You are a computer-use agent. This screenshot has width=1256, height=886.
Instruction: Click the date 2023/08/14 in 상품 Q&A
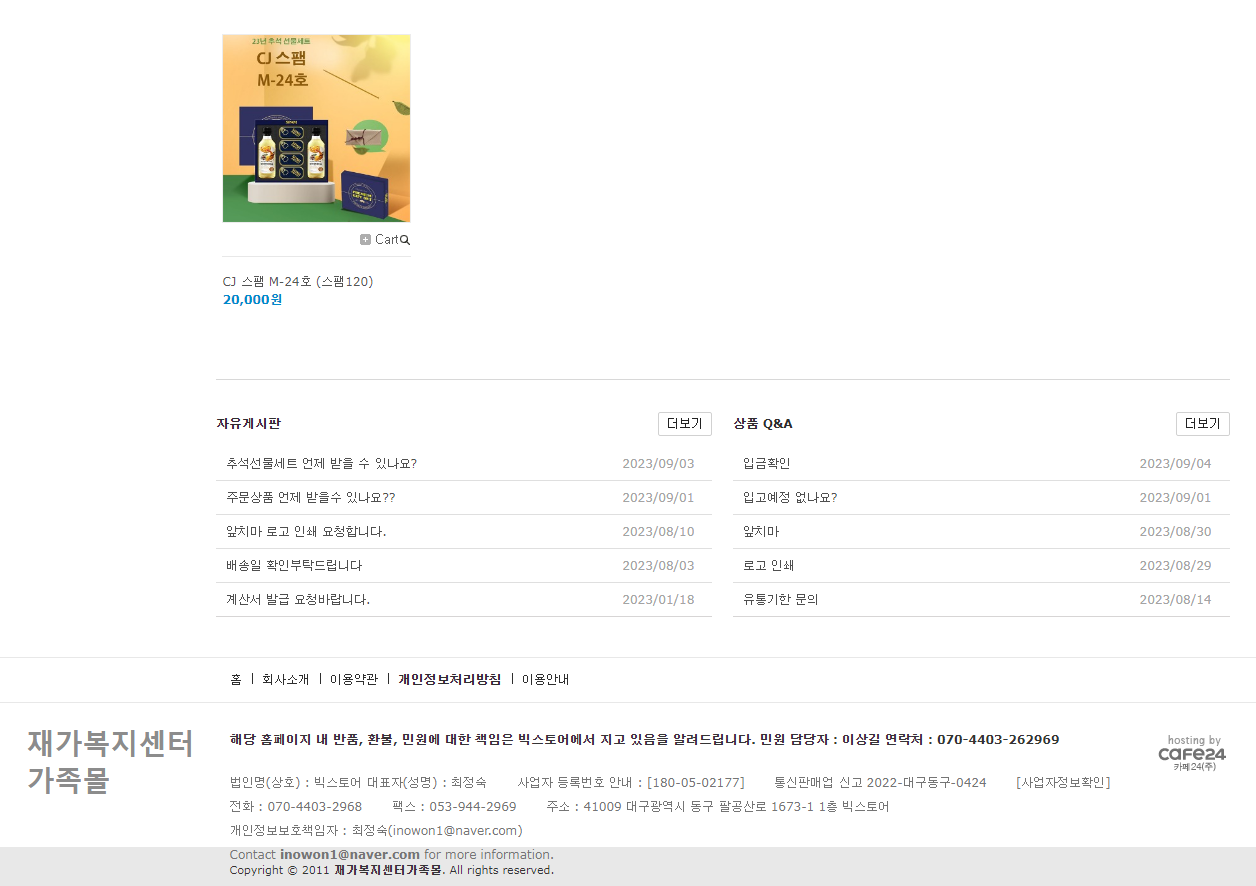[1175, 600]
